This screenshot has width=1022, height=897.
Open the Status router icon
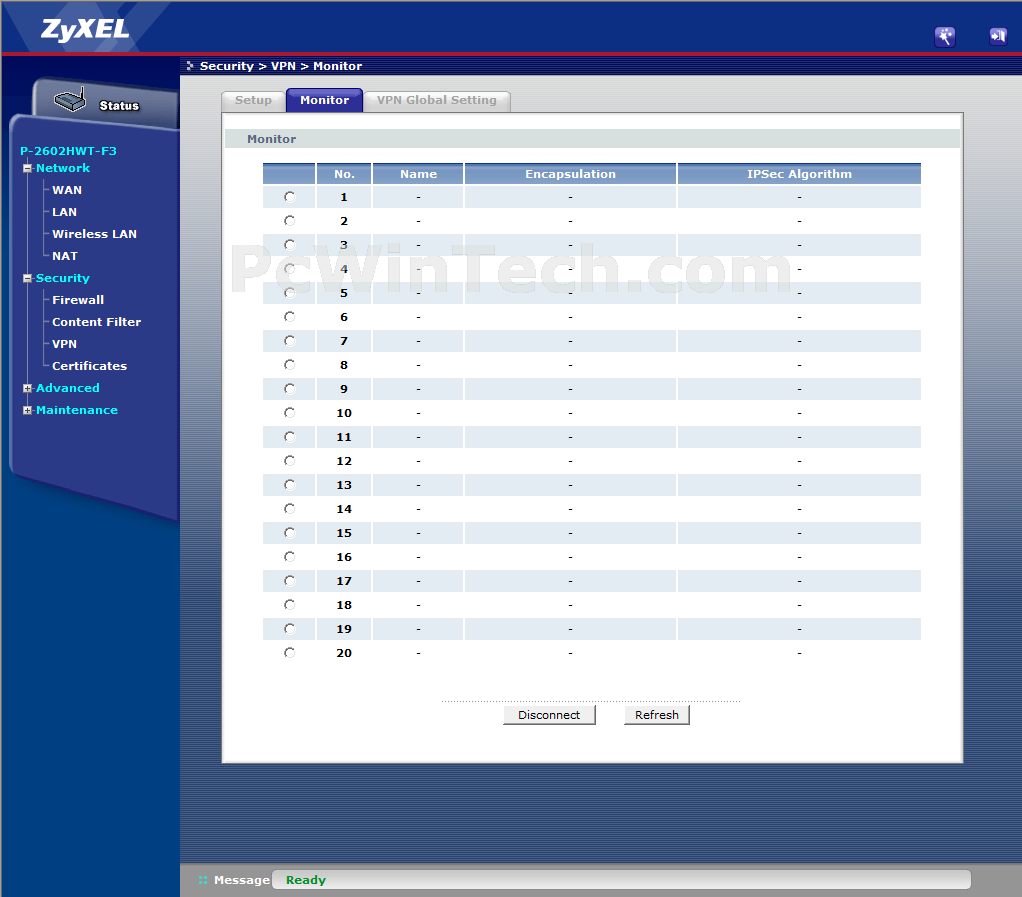point(70,100)
